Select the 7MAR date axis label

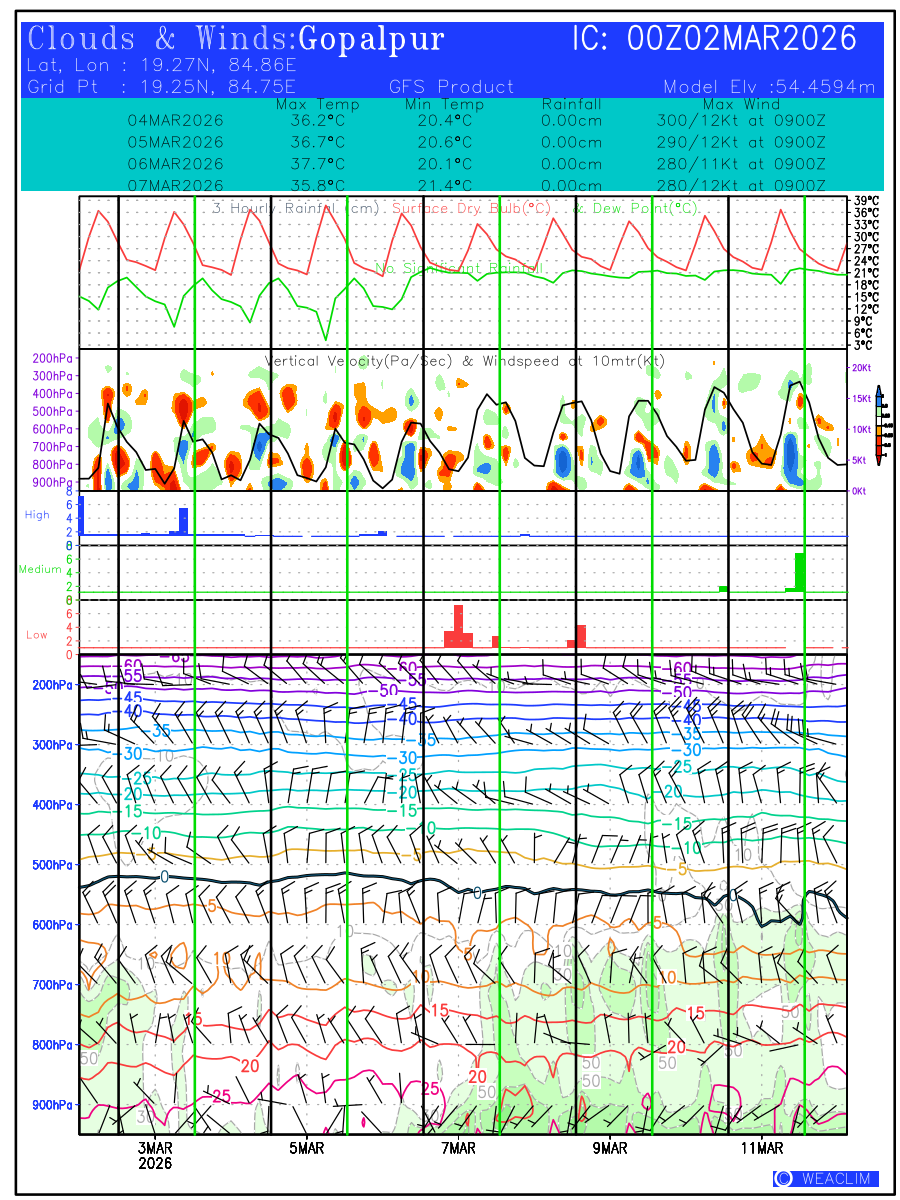pyautogui.click(x=458, y=1149)
